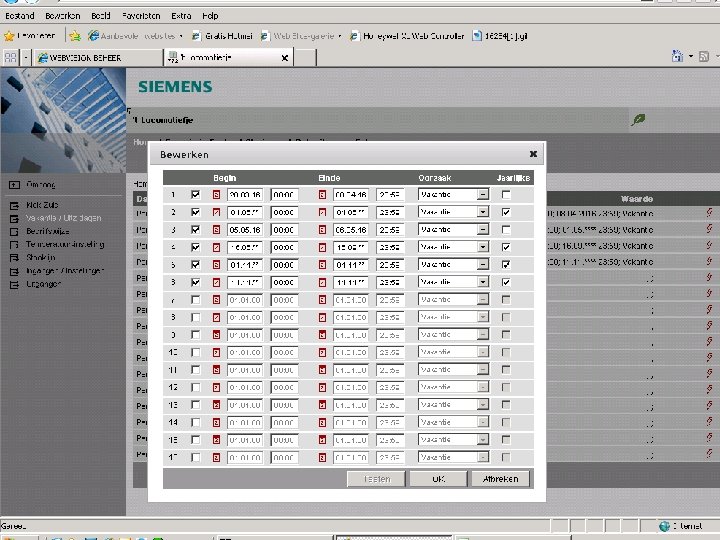Open the tab list dropdown arrow beside quick tabs

click(26, 58)
